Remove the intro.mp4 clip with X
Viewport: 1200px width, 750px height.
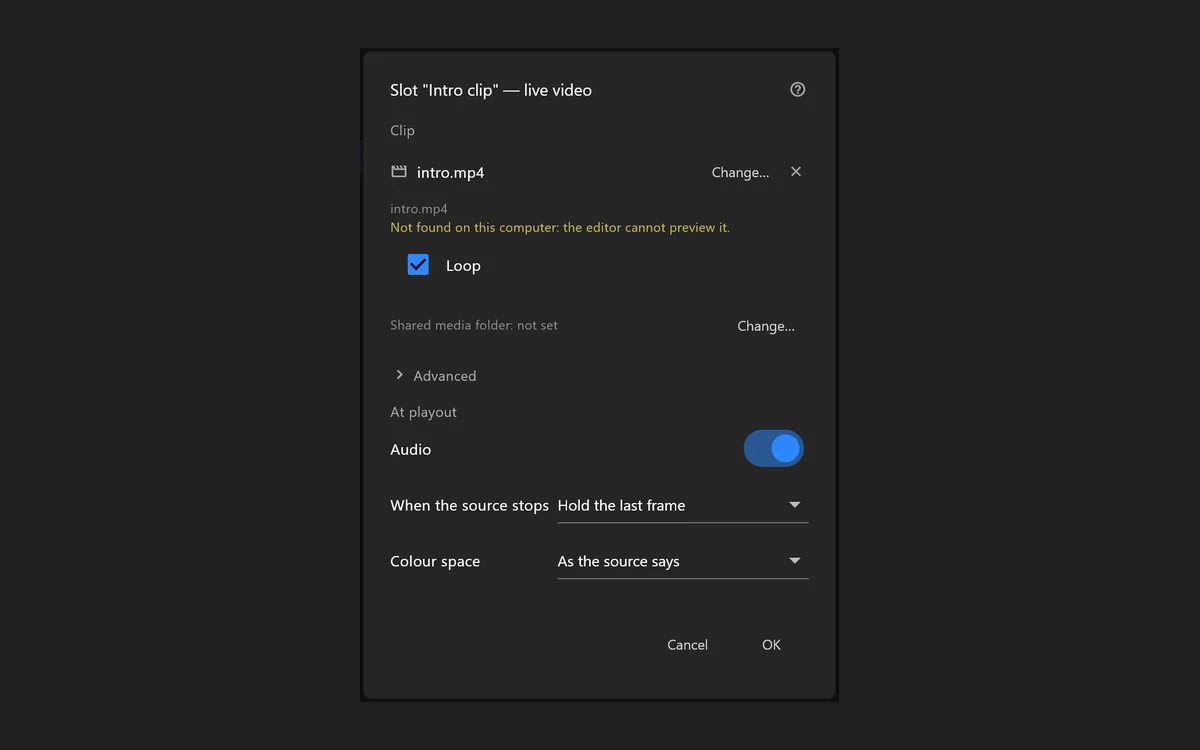click(x=796, y=172)
